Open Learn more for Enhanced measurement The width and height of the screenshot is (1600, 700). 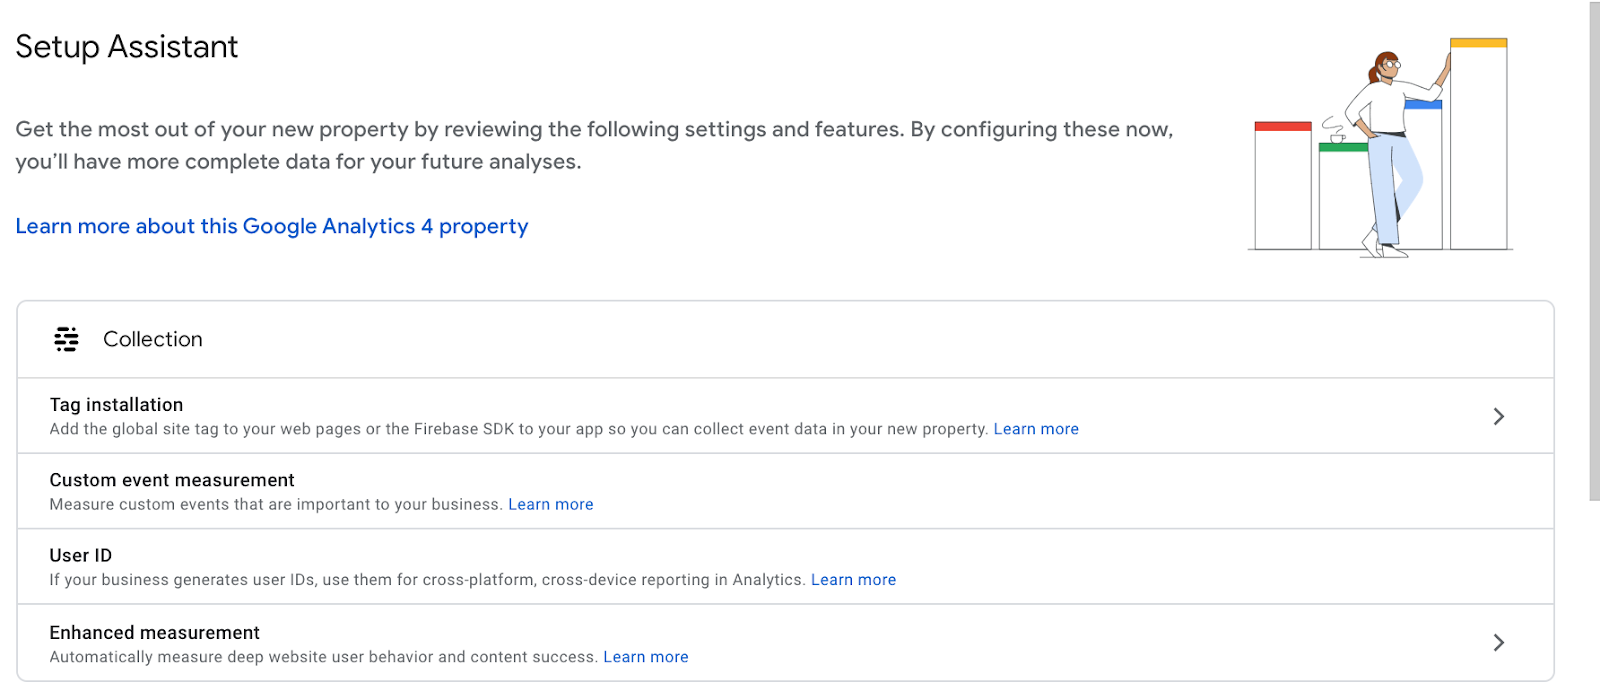click(x=646, y=657)
